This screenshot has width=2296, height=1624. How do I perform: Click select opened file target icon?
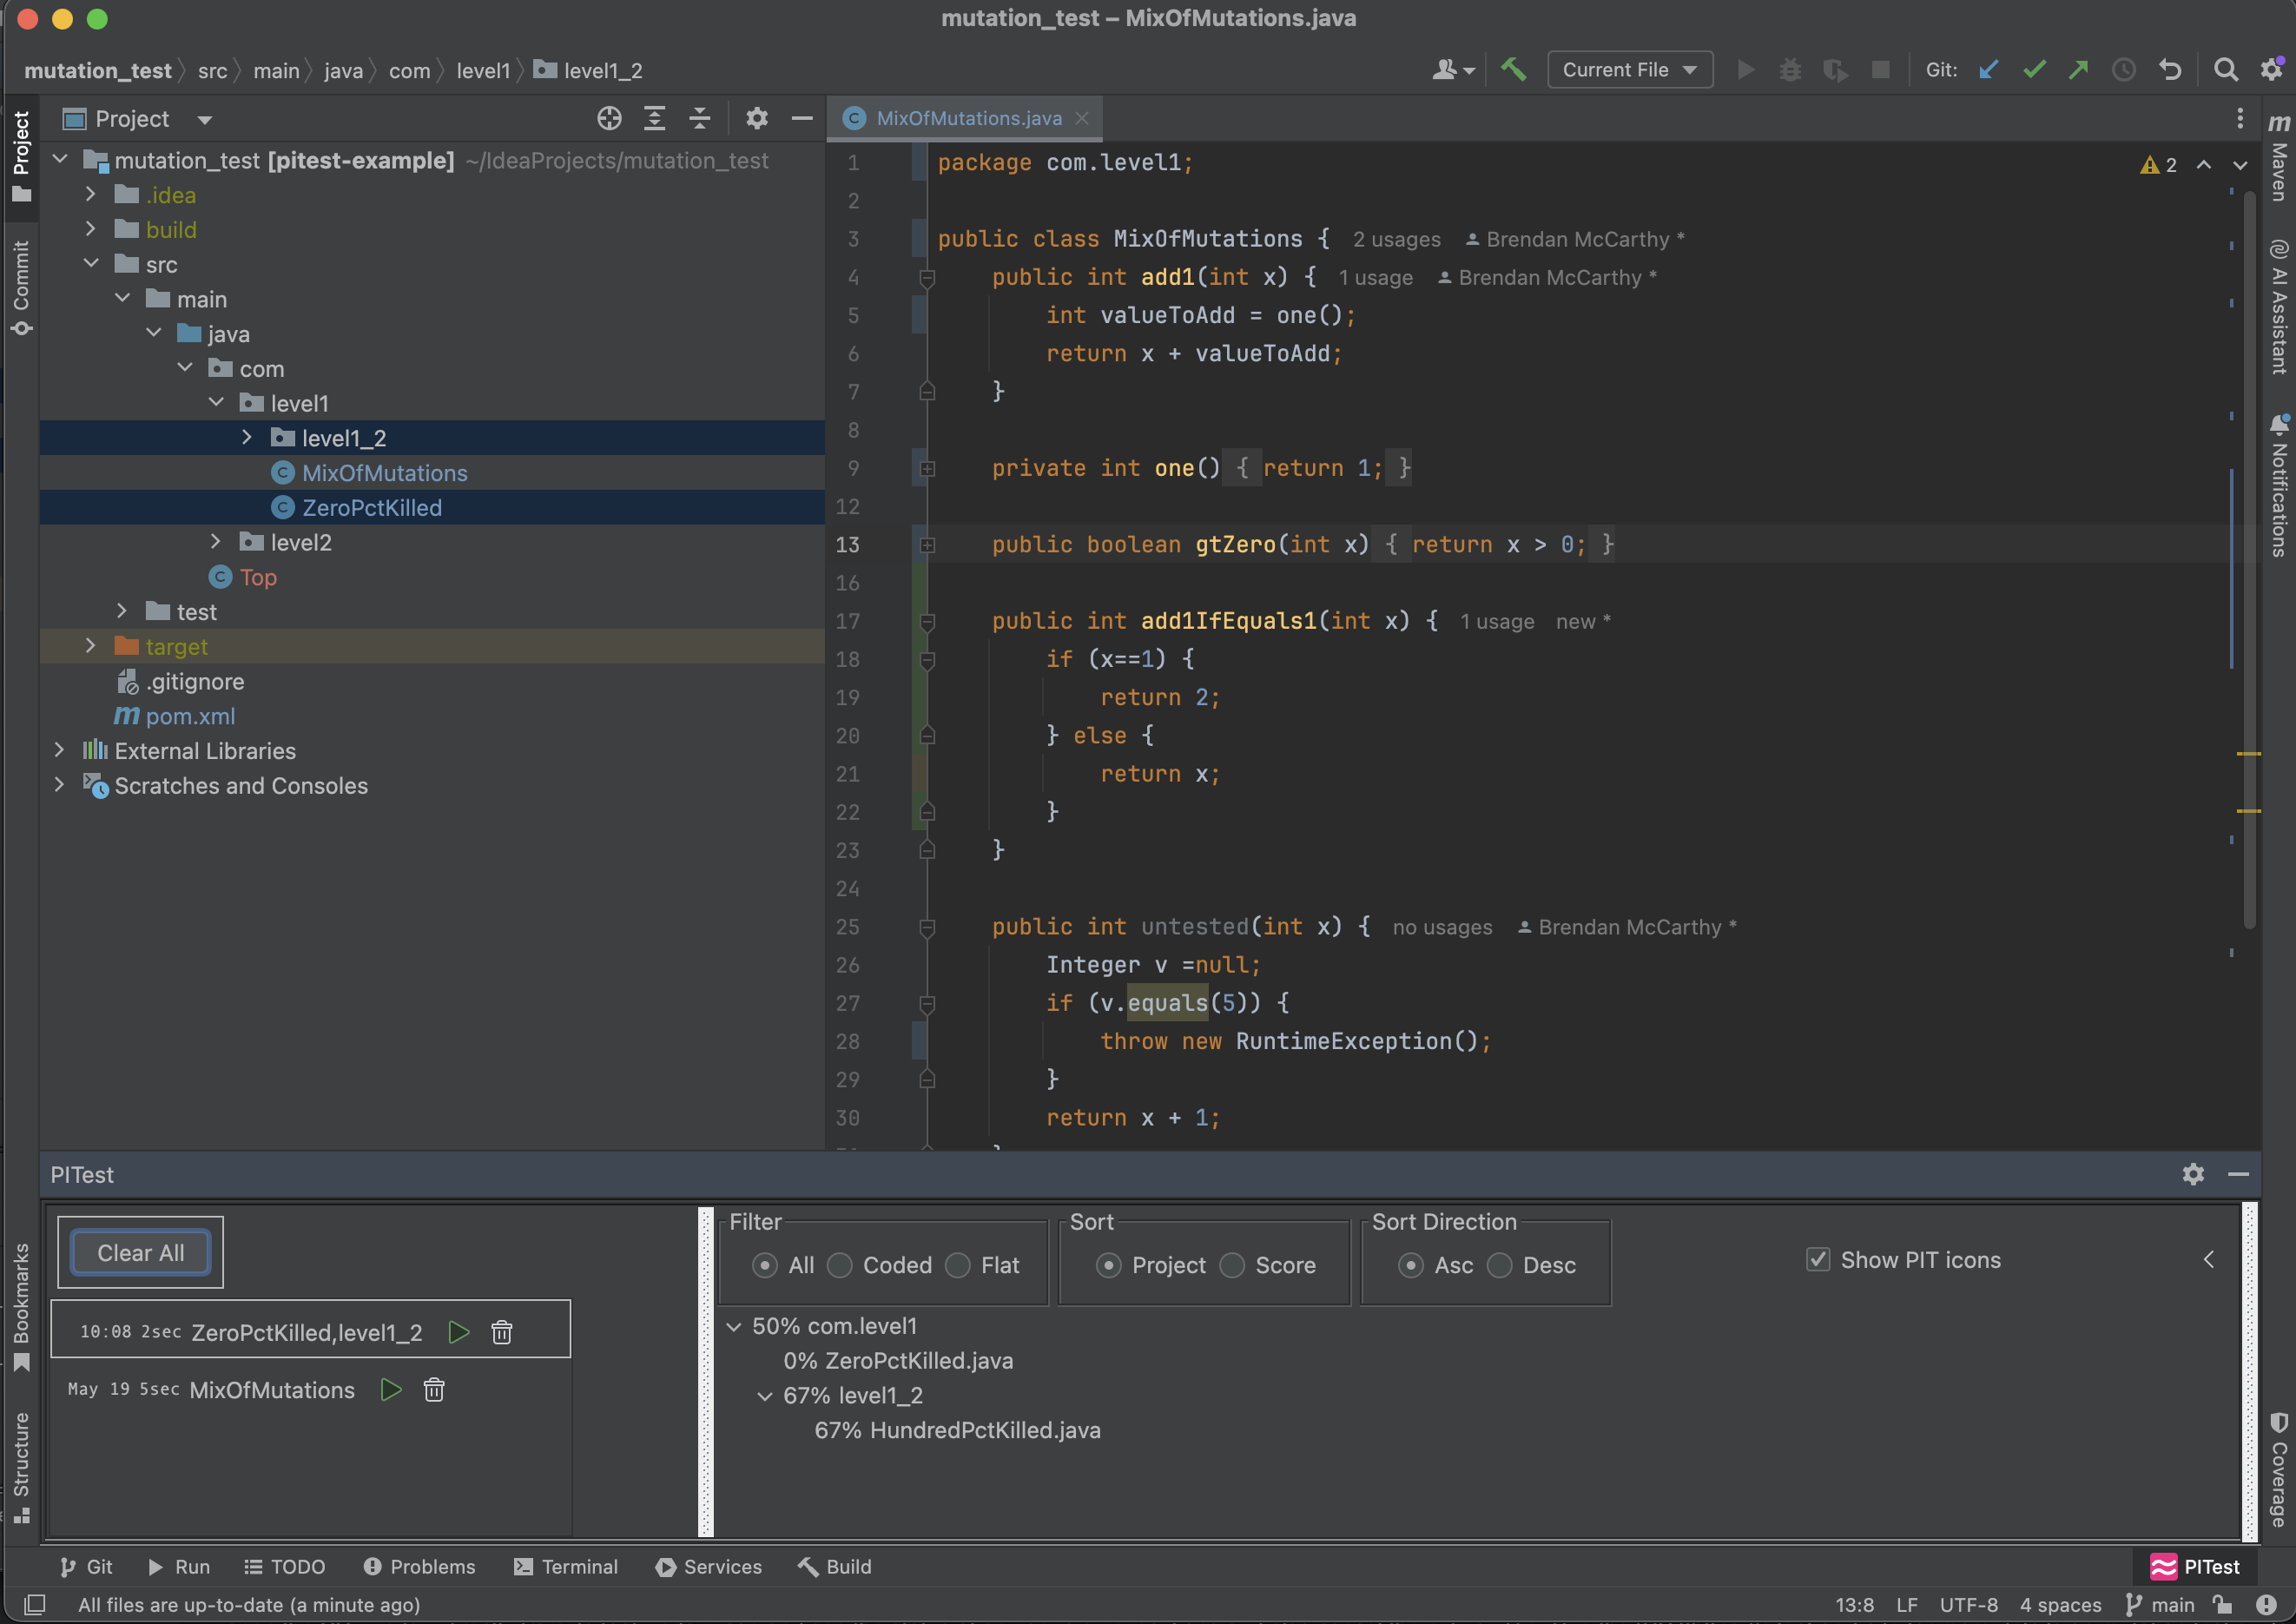(609, 119)
